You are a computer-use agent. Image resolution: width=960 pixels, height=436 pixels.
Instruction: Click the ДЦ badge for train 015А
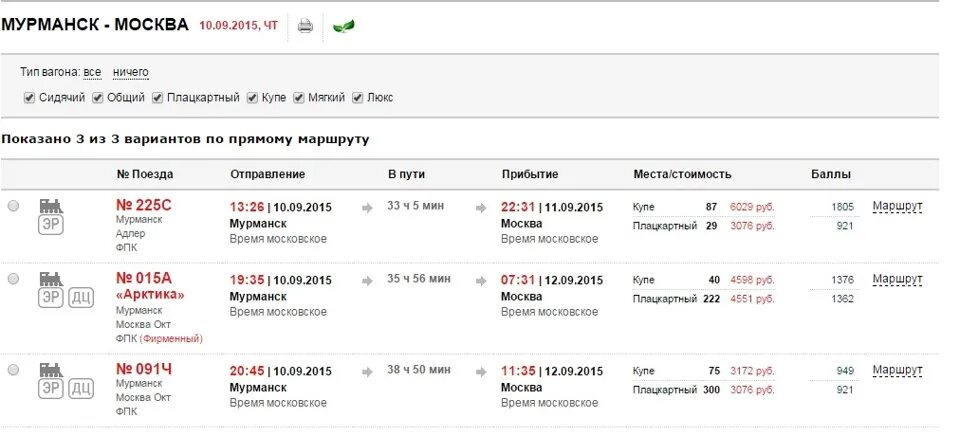pos(81,298)
